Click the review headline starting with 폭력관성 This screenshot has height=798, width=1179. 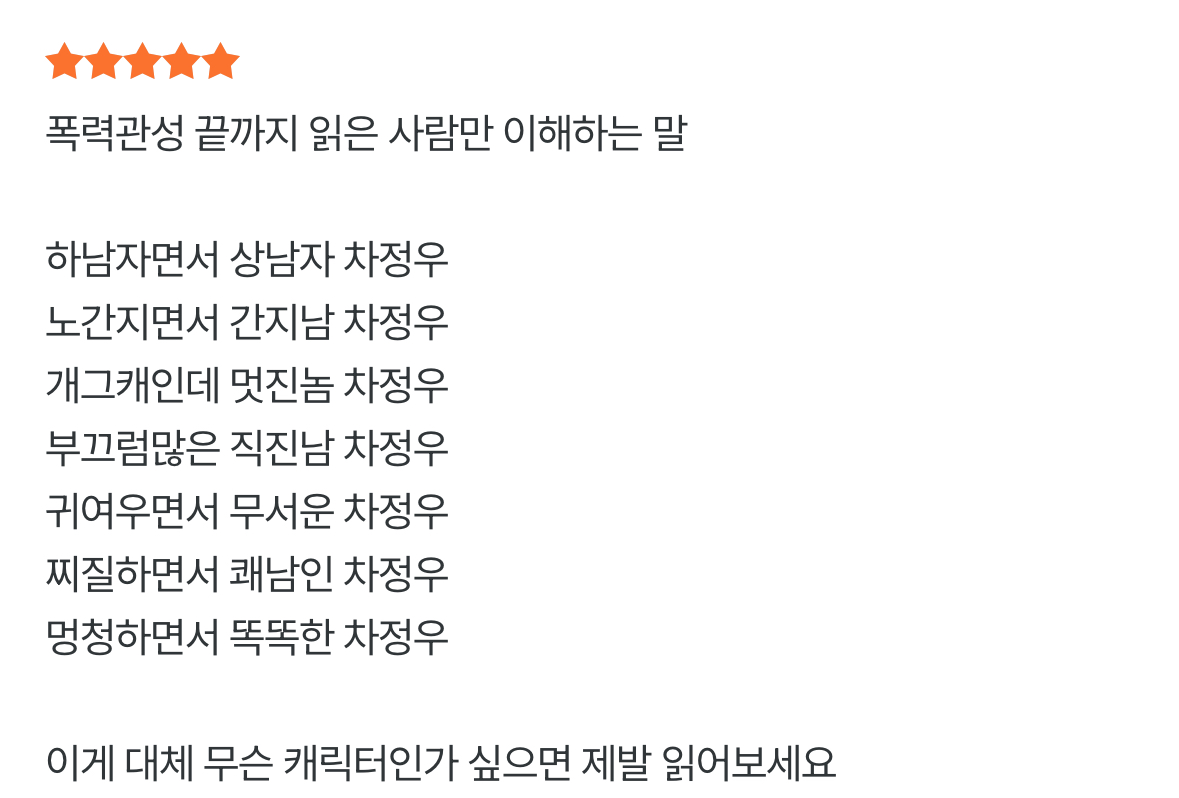(366, 133)
